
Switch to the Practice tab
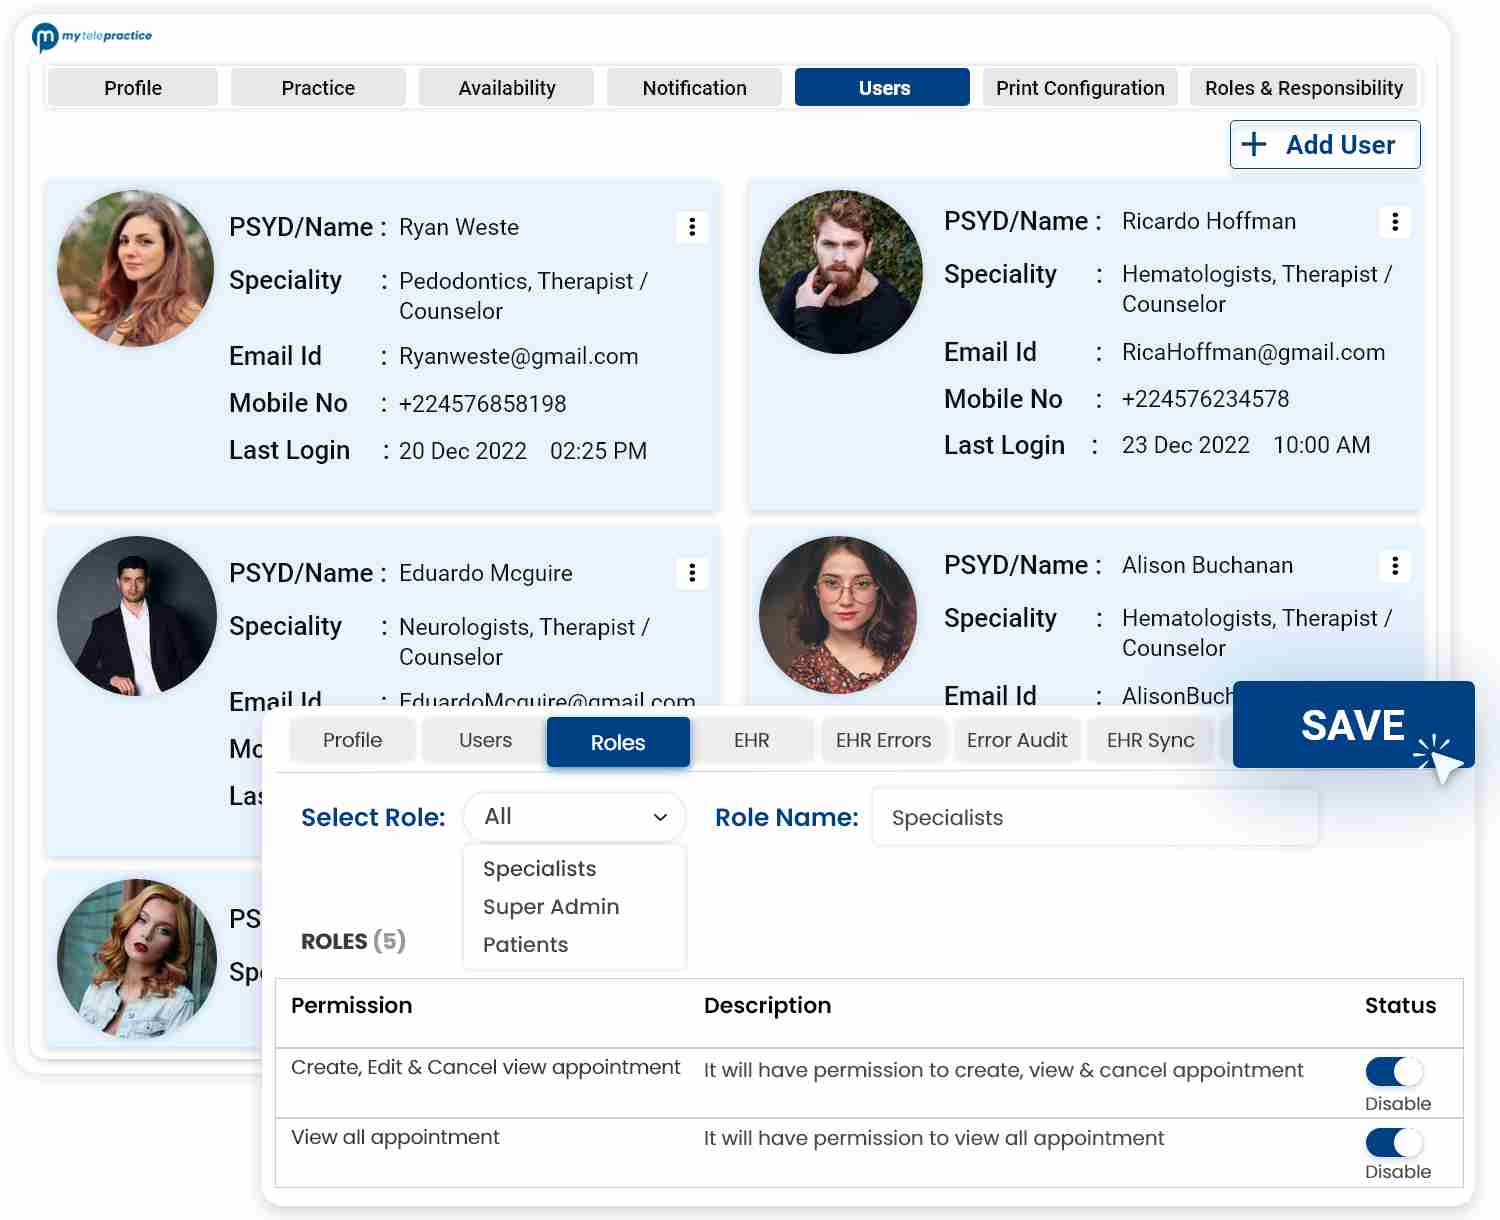coord(318,87)
